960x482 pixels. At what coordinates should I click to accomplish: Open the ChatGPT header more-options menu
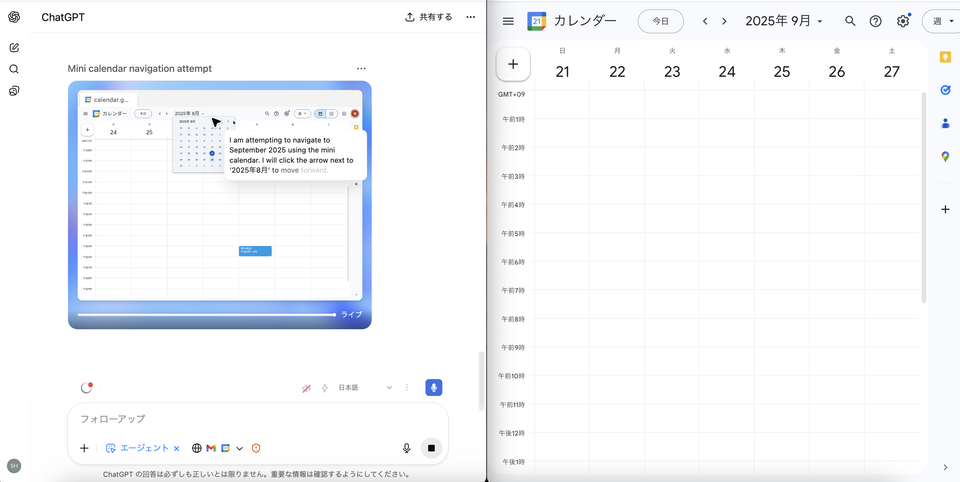point(470,17)
